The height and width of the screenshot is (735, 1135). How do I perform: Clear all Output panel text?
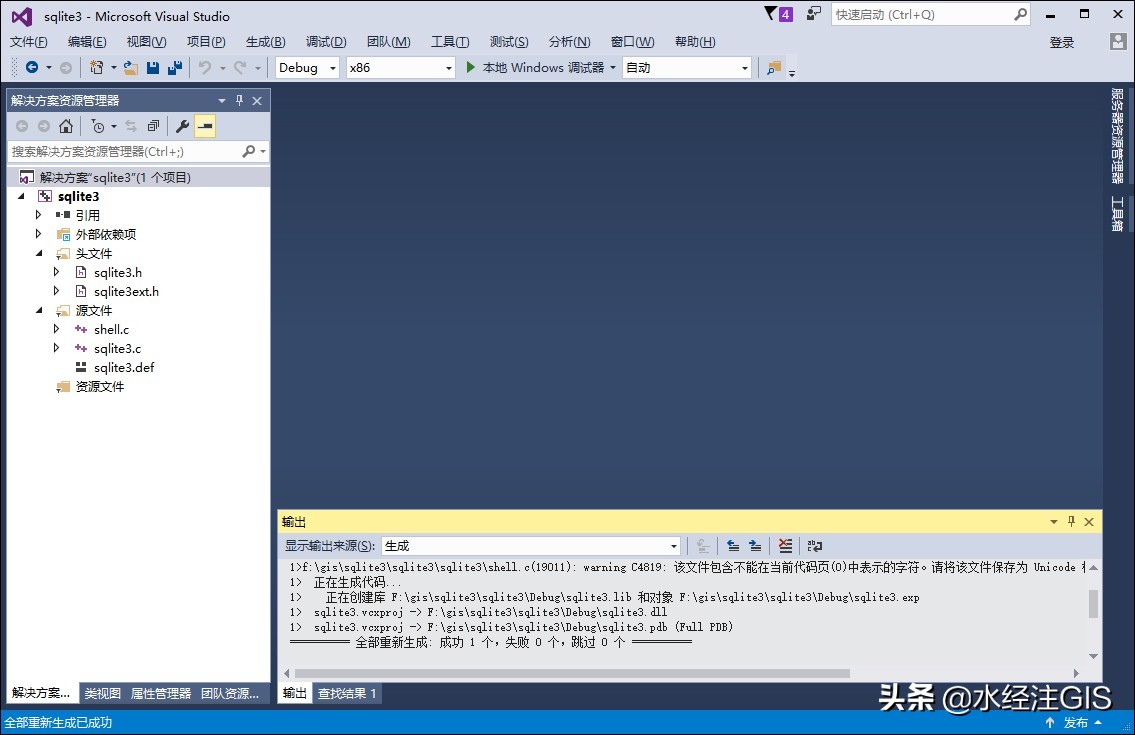click(785, 545)
